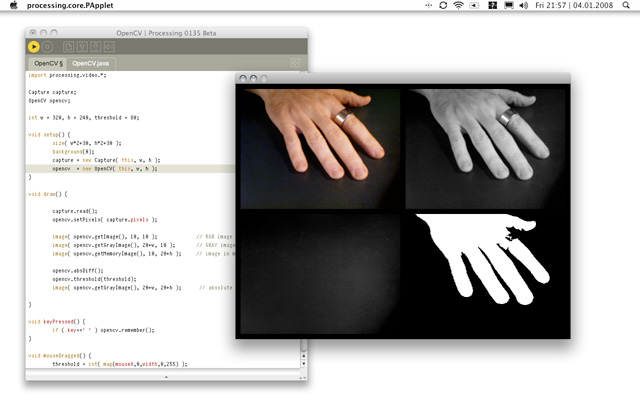Select the OpenCV sketch tab
640x400 pixels.
pos(48,64)
